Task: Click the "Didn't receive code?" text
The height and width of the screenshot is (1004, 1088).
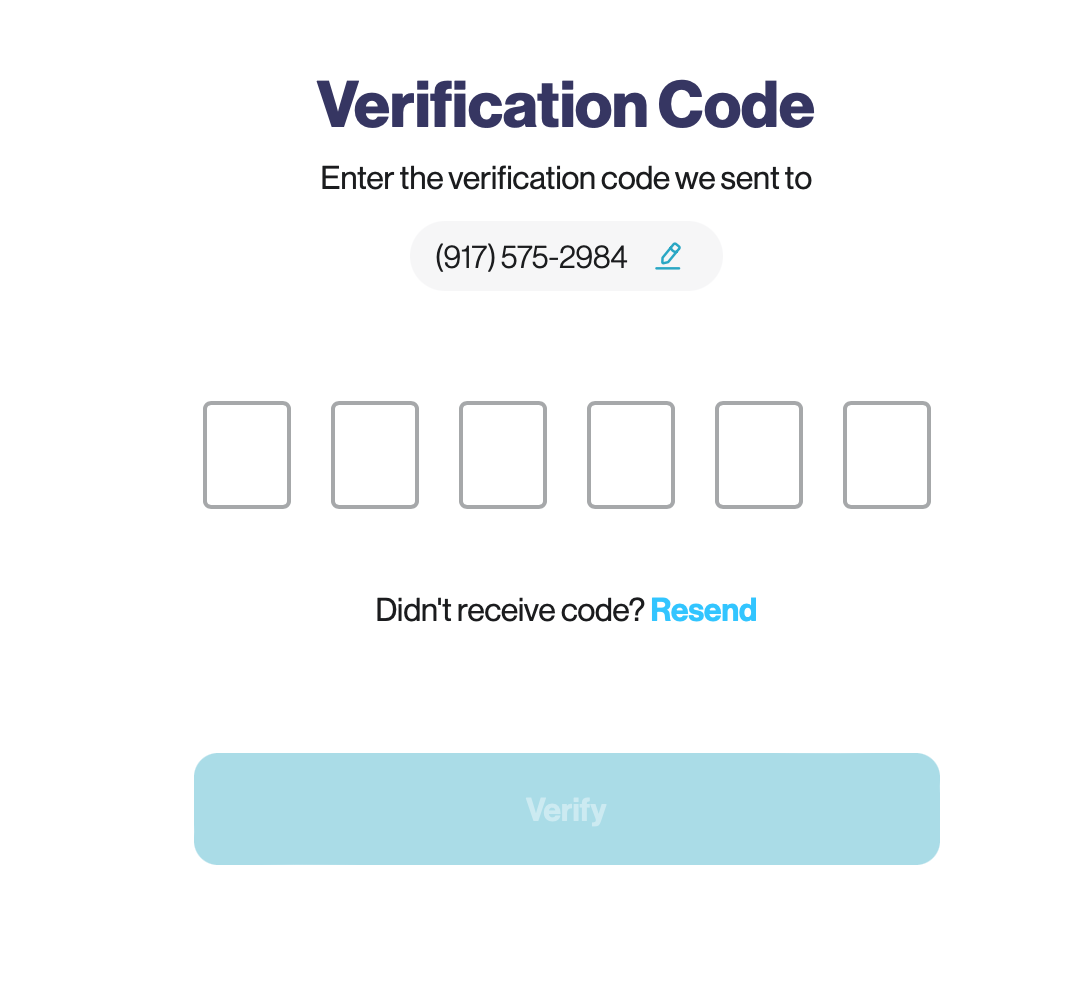Action: 511,611
